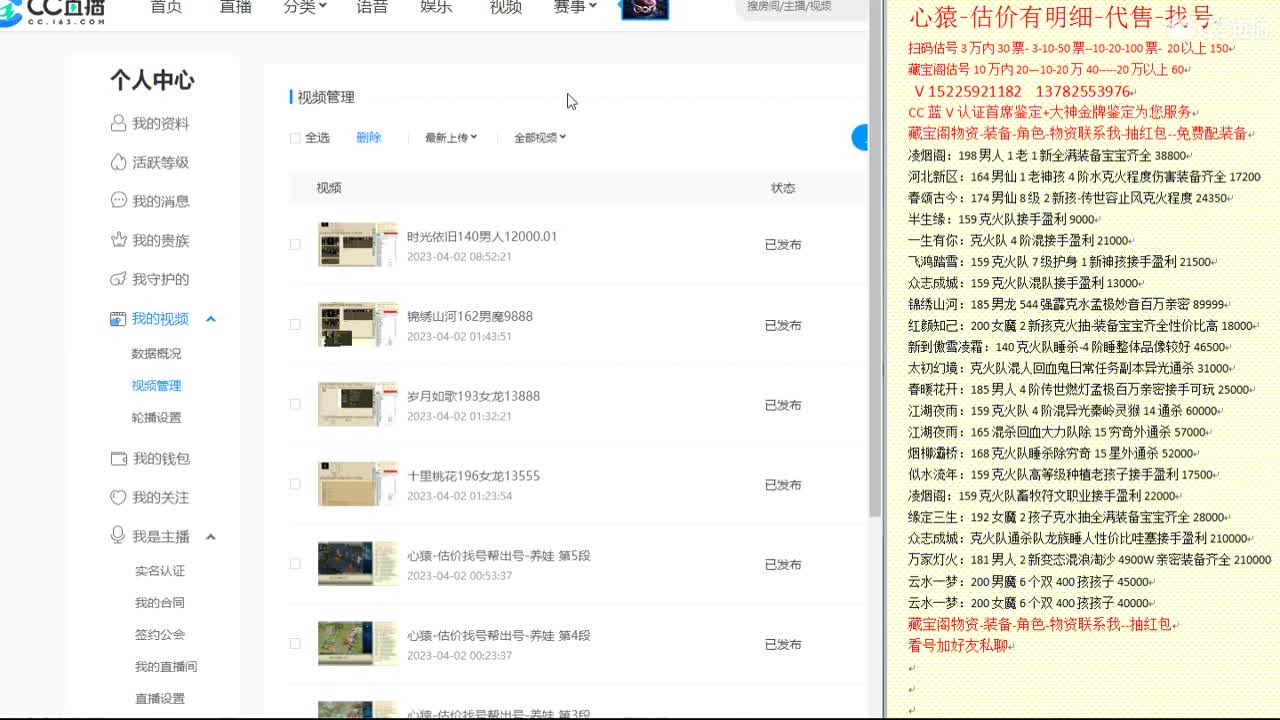1280x720 pixels.
Task: Check the box for 时光依旧140男人12000.01
Action: pyautogui.click(x=295, y=244)
